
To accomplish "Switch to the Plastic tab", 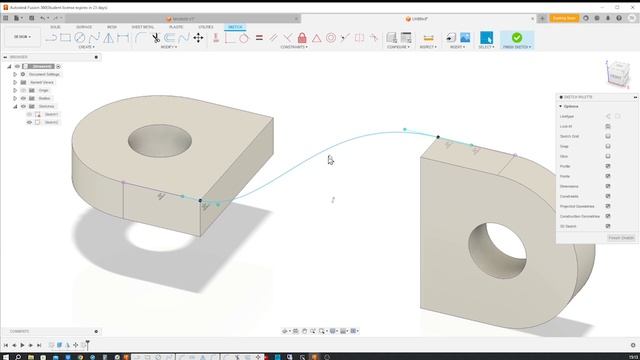I will 176,27.
